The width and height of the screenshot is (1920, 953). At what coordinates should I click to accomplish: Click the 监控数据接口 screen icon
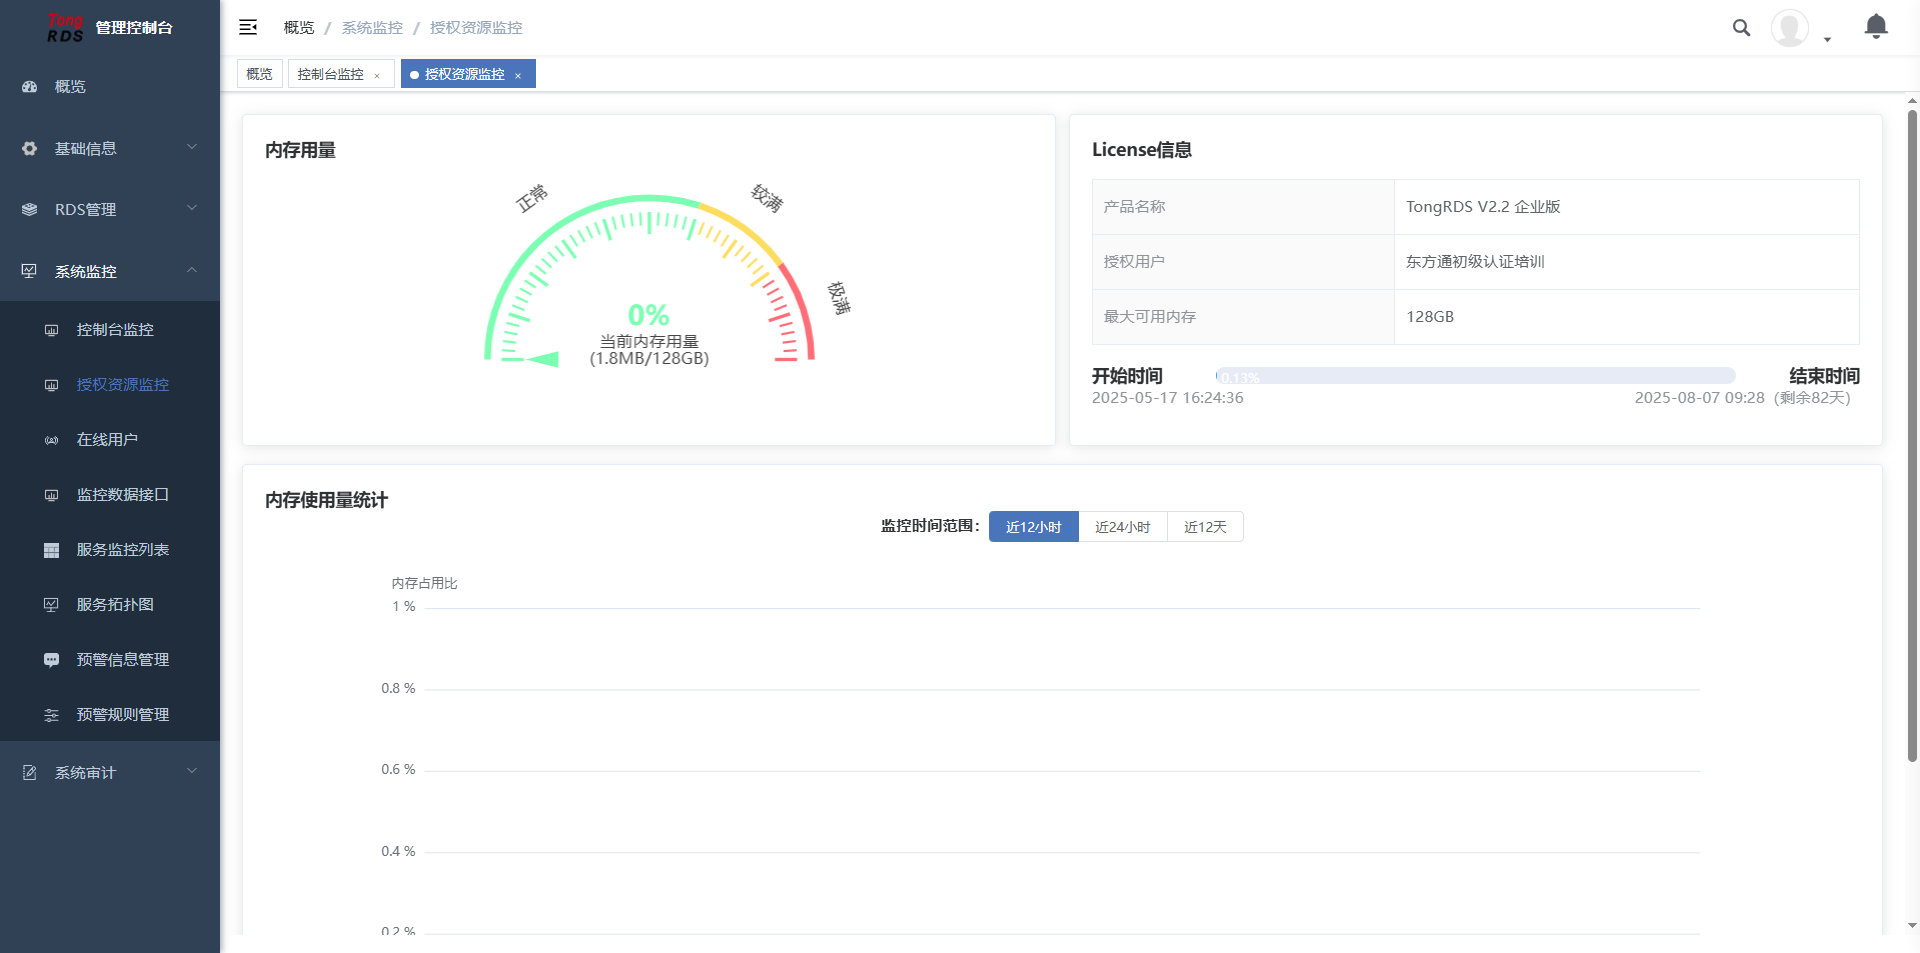point(52,495)
